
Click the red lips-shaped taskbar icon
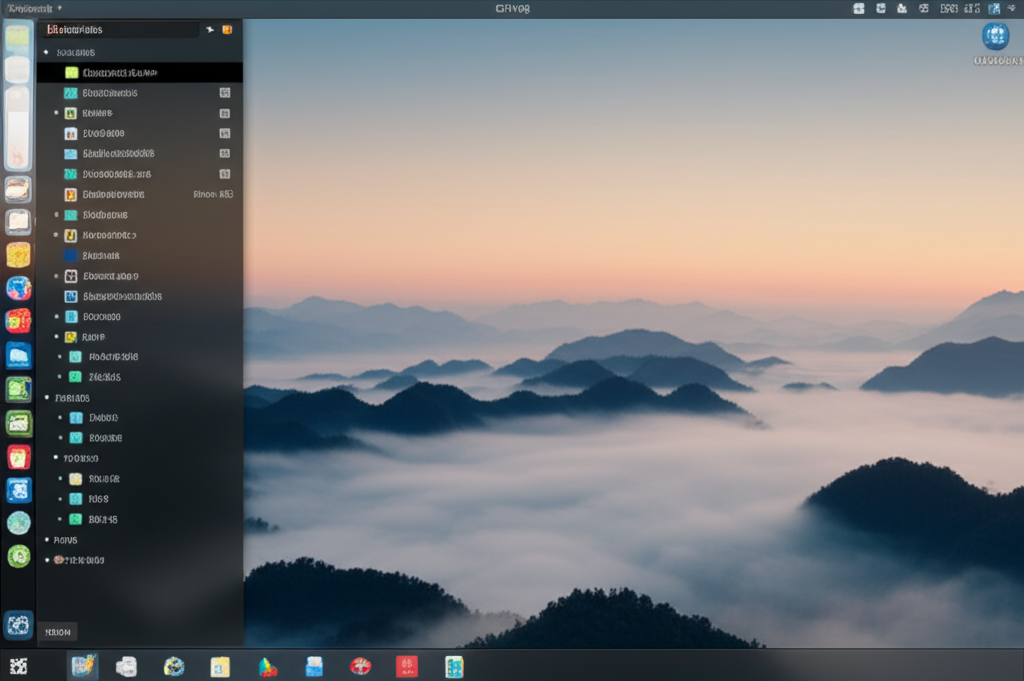pos(360,666)
